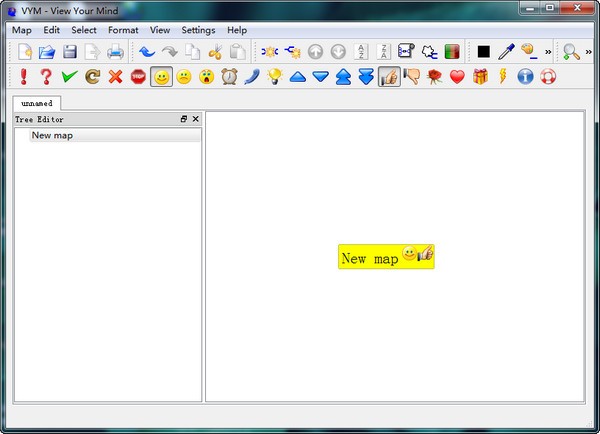Viewport: 600px width, 434px height.
Task: Click the magnifier Find icon
Action: 571,52
